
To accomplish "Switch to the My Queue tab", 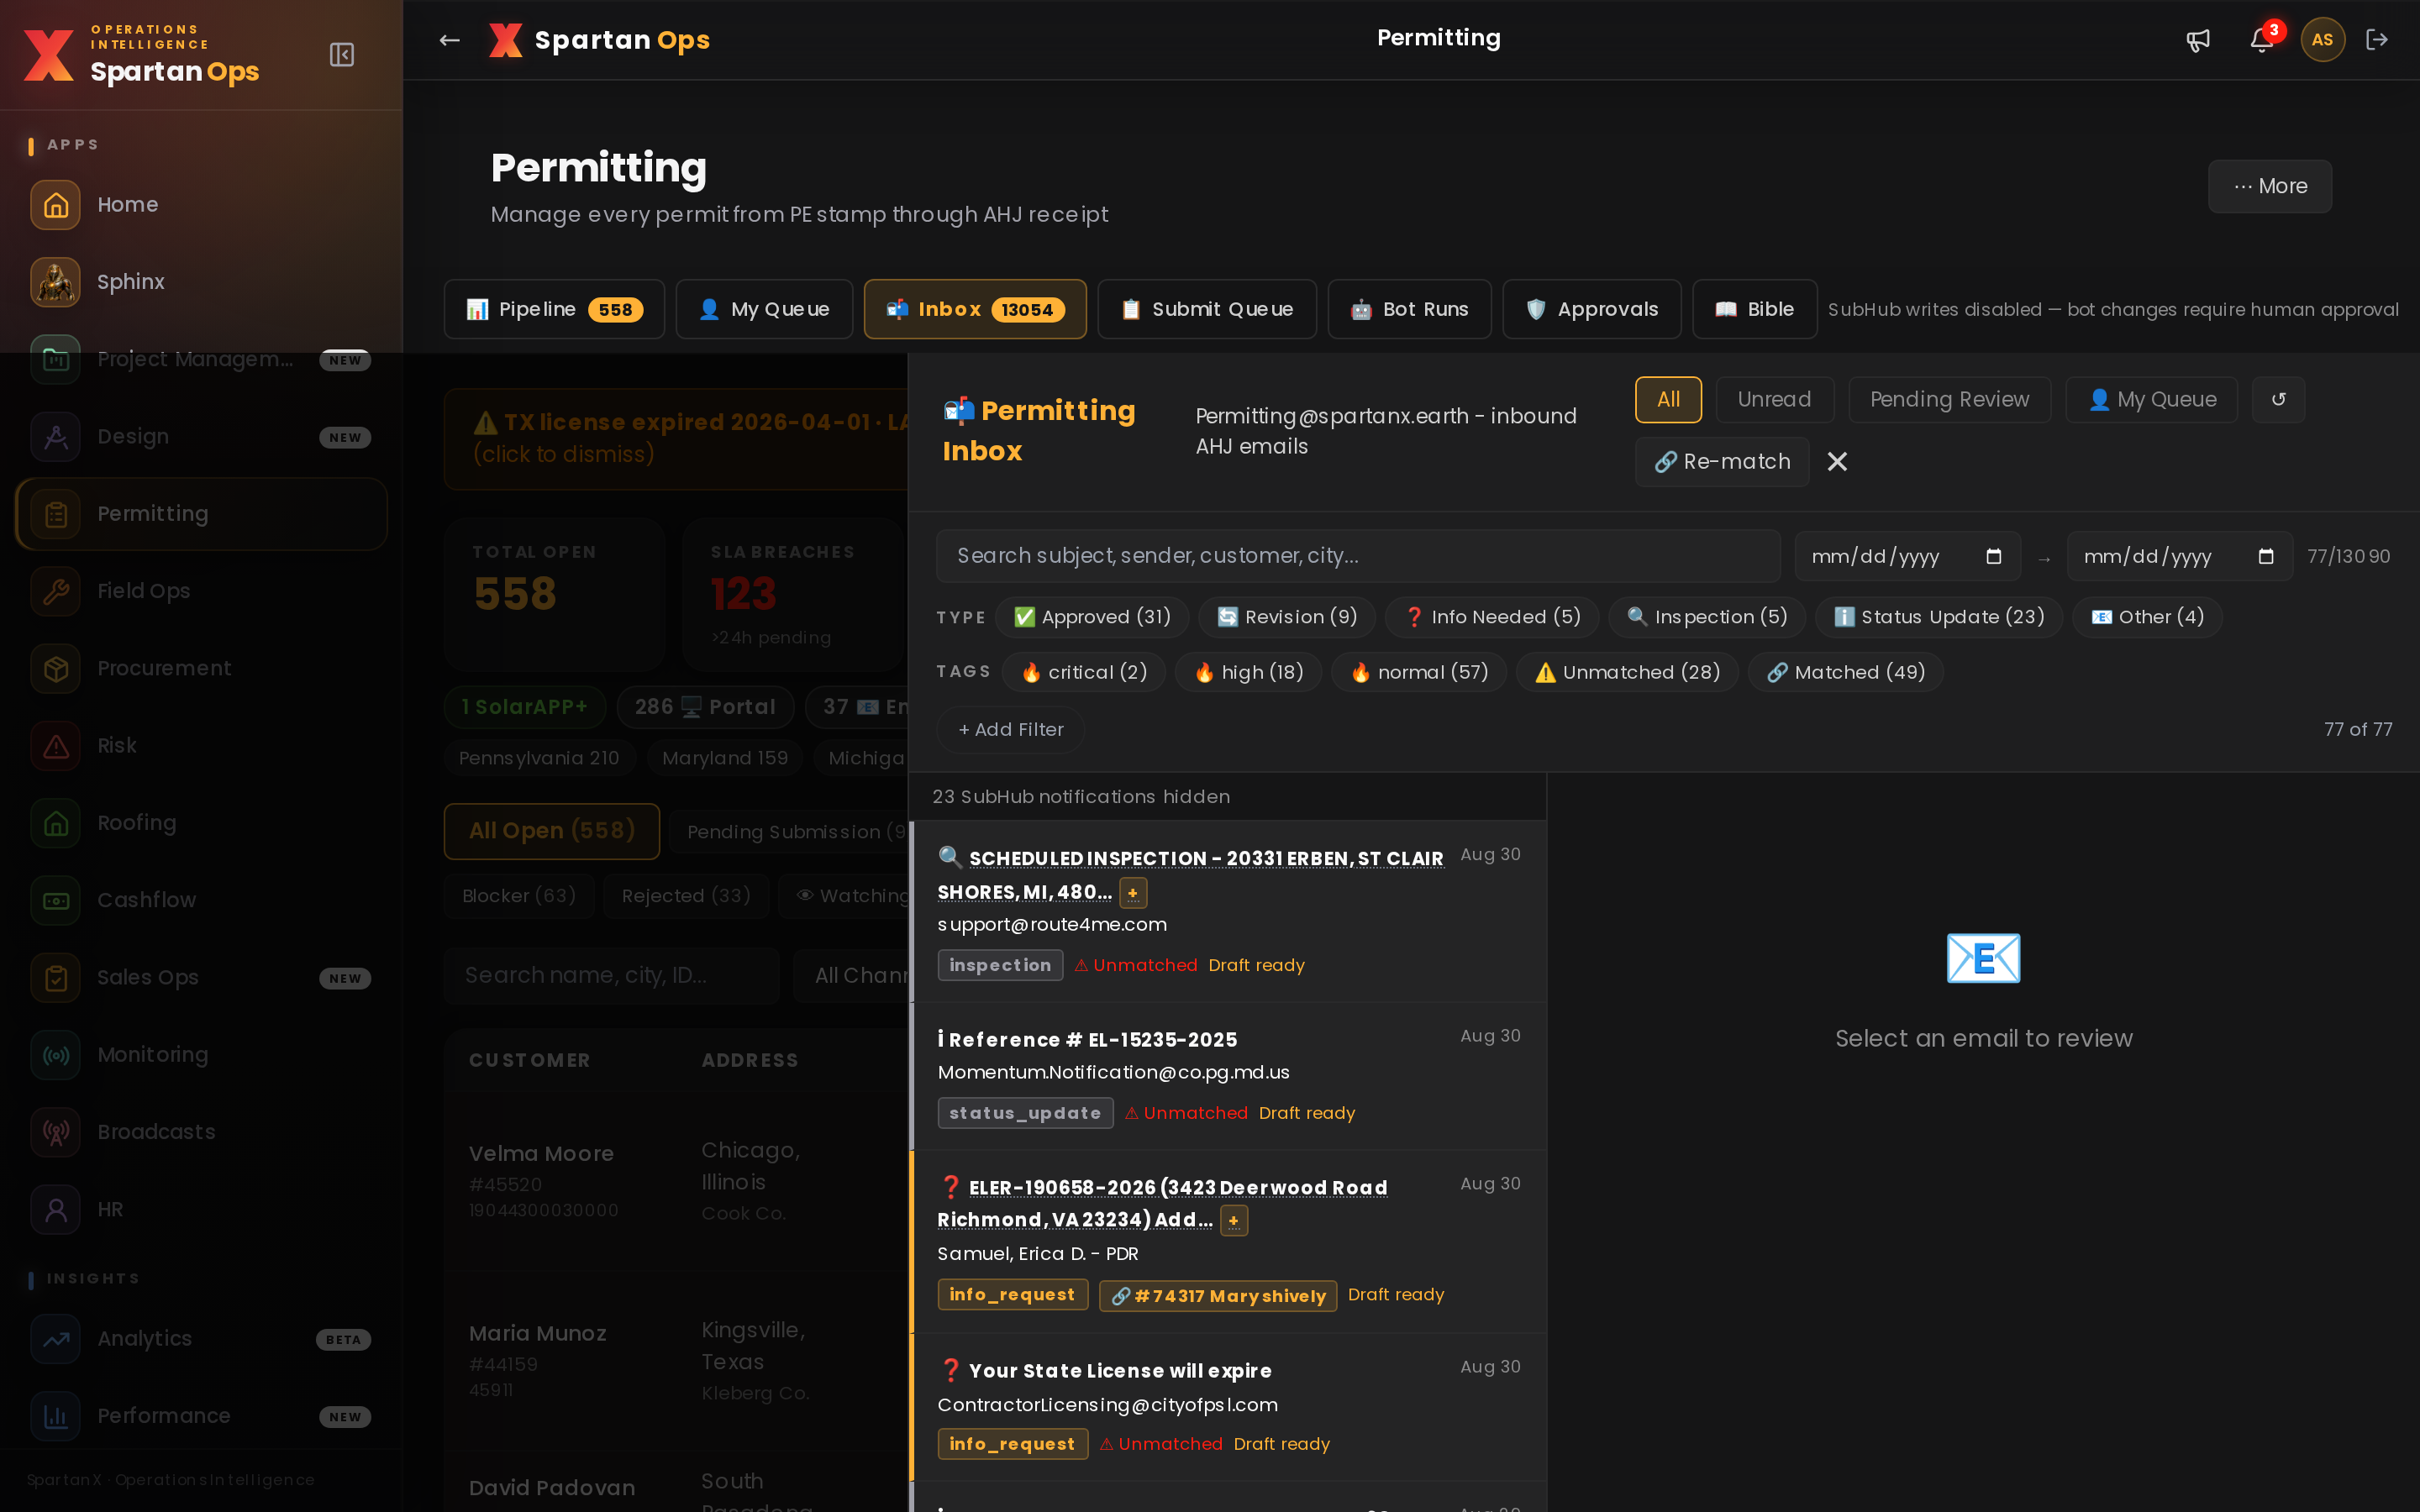I will (764, 309).
